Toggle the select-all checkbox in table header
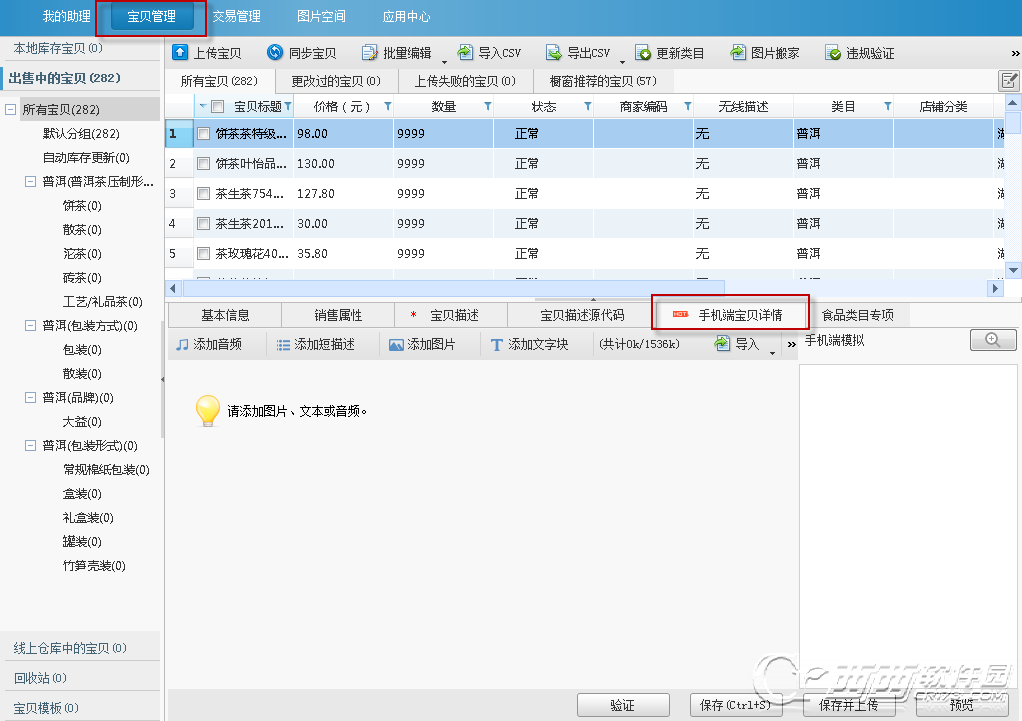Image resolution: width=1022 pixels, height=721 pixels. click(218, 106)
